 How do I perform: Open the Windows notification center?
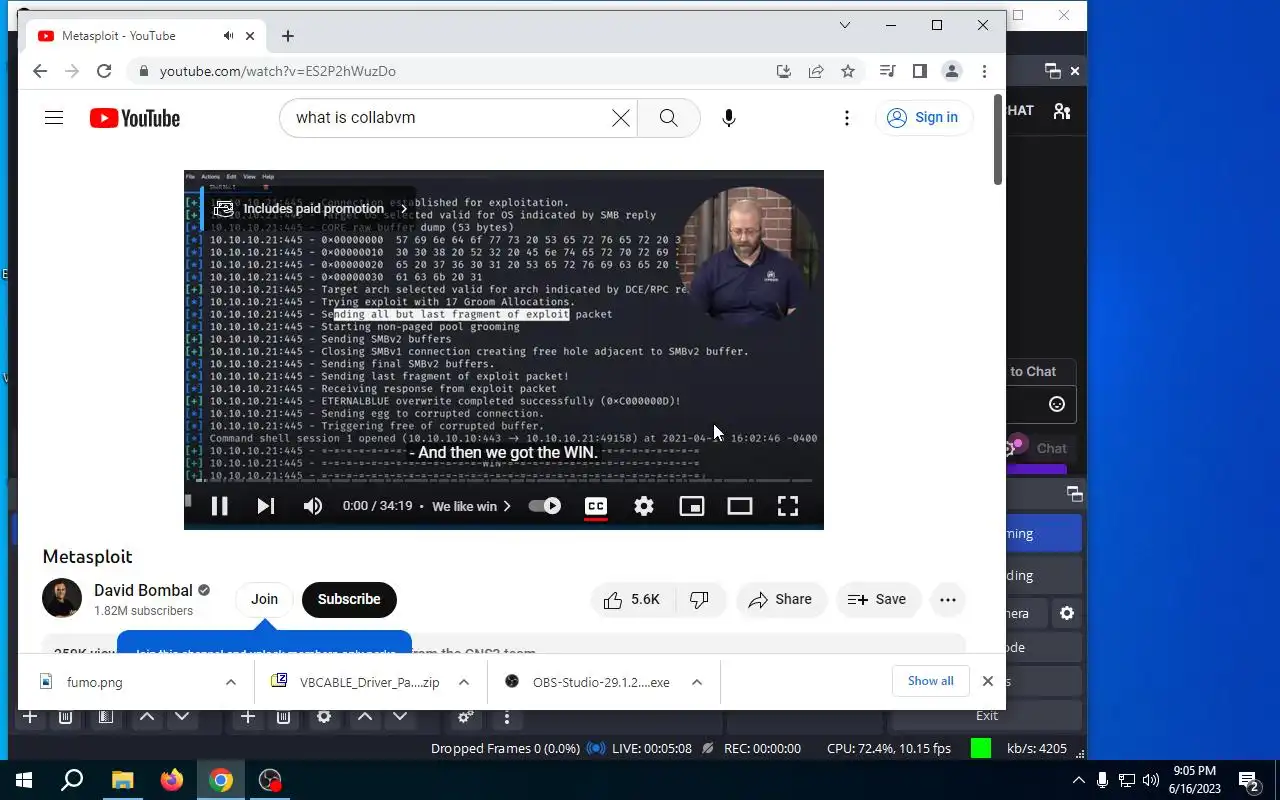pos(1249,780)
